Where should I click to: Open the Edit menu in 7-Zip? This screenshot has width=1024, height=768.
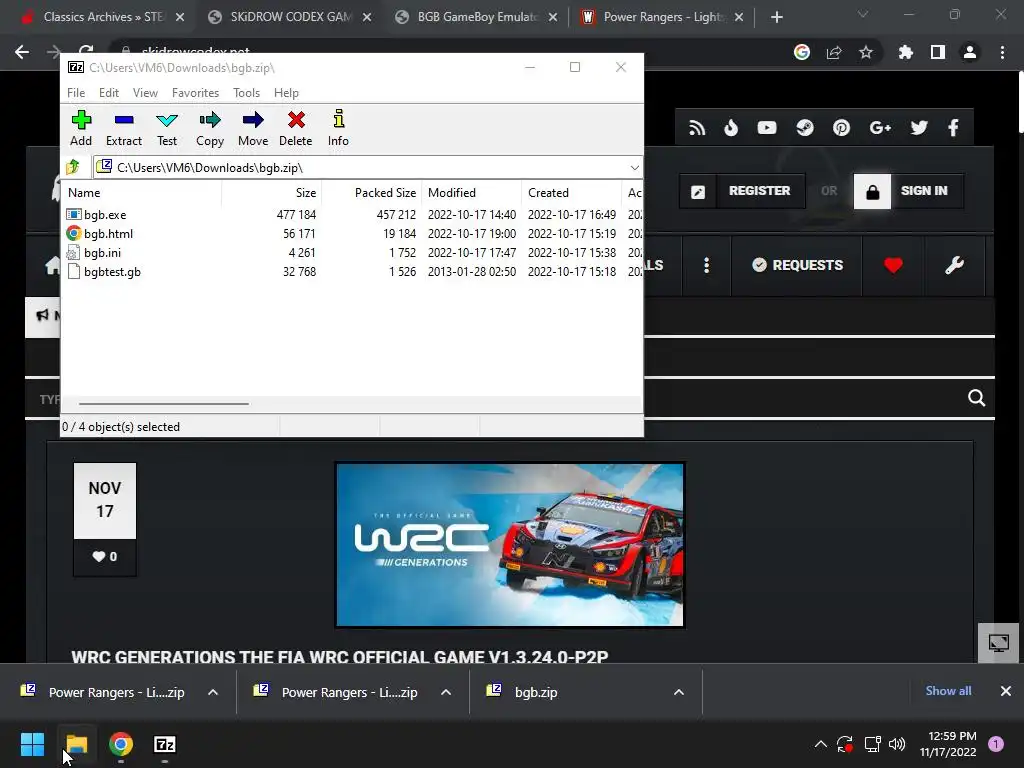click(x=108, y=93)
